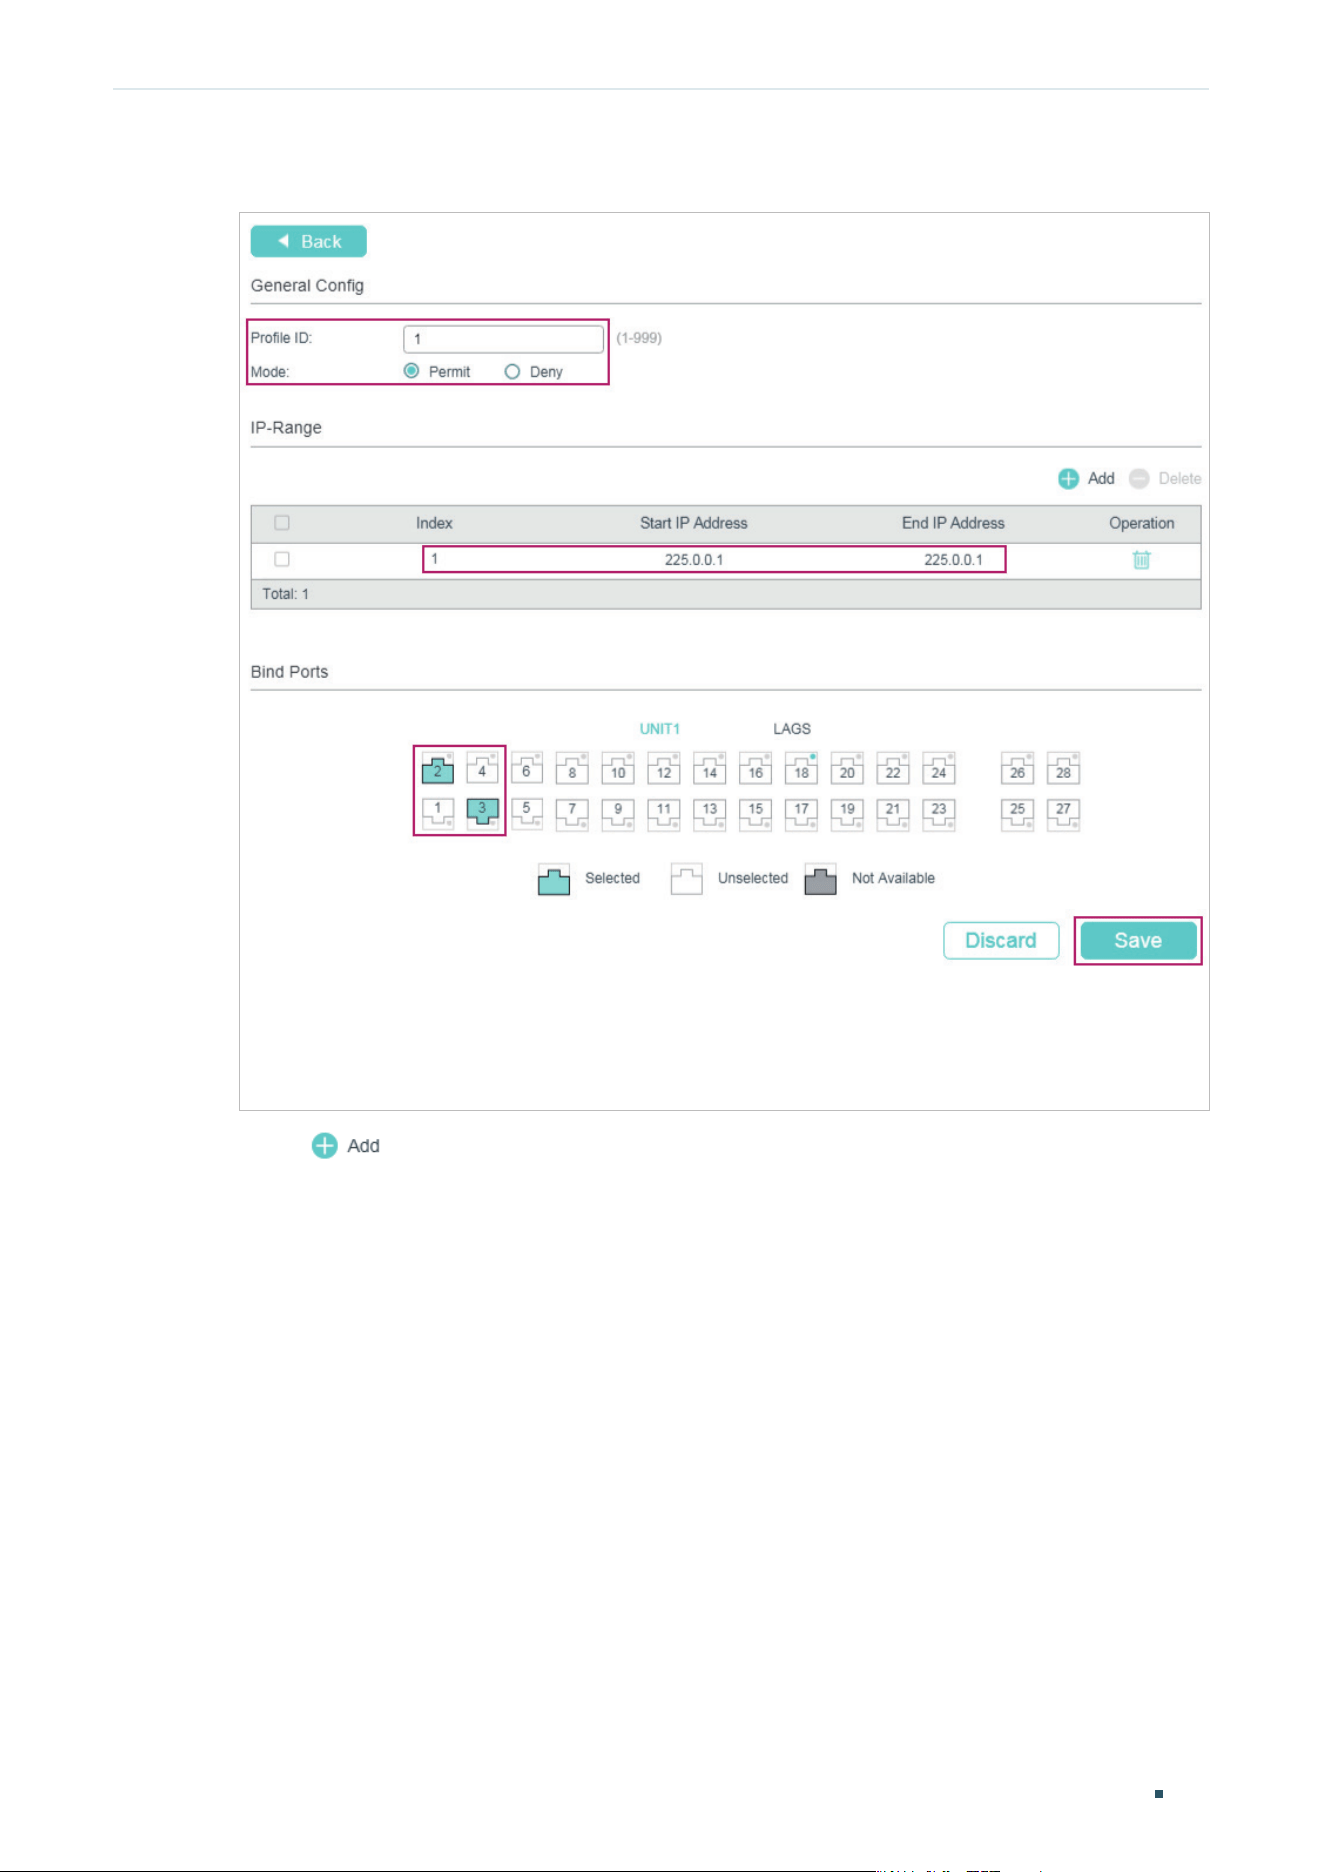Viewport: 1324px width, 1872px height.
Task: Save the profile configuration
Action: tap(1138, 941)
